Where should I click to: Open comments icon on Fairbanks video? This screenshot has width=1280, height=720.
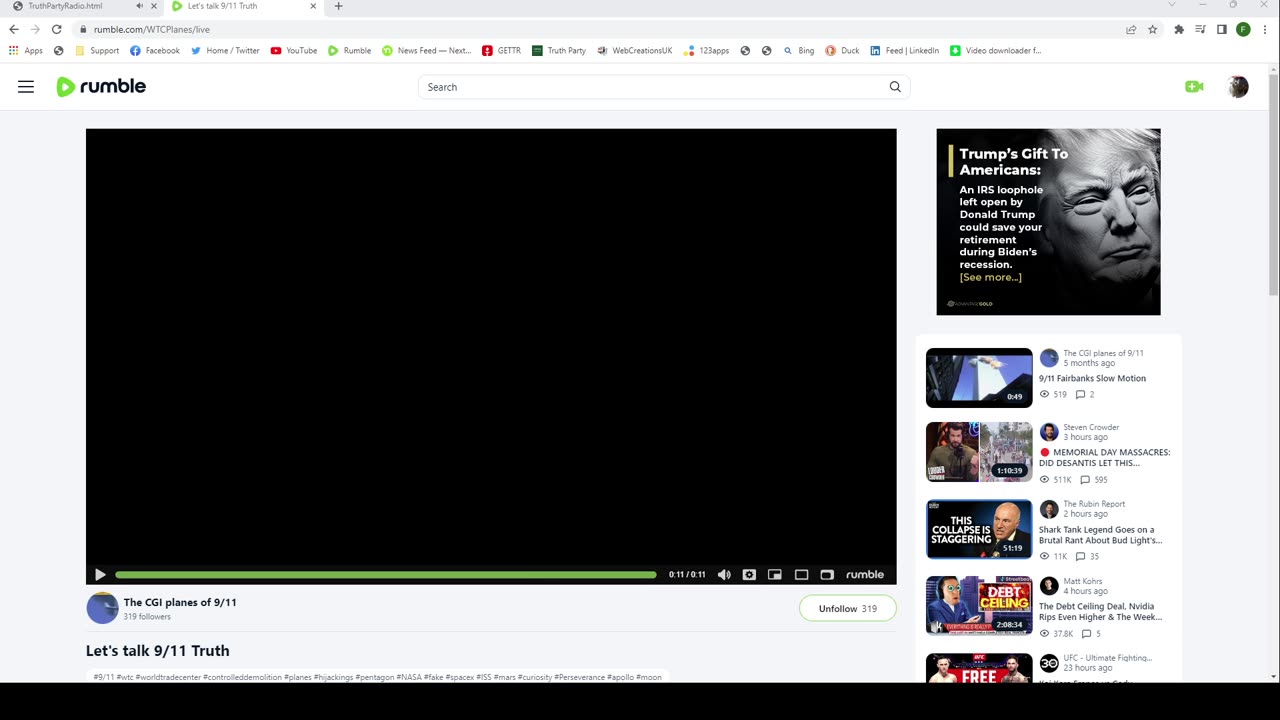tap(1080, 395)
